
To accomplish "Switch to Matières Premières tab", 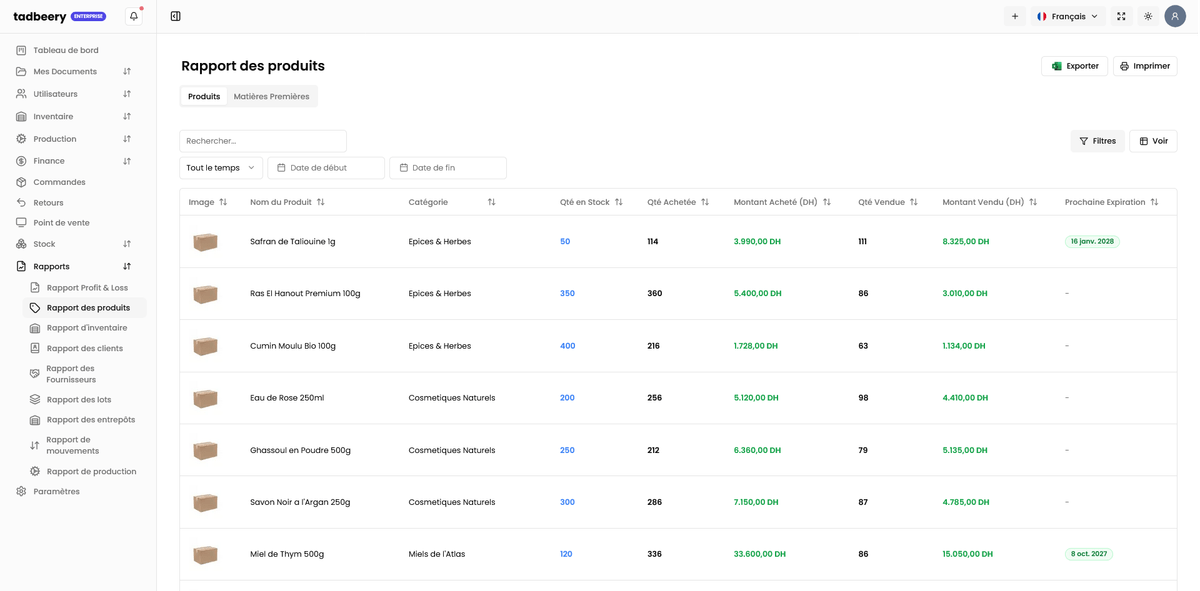I will tap(271, 96).
